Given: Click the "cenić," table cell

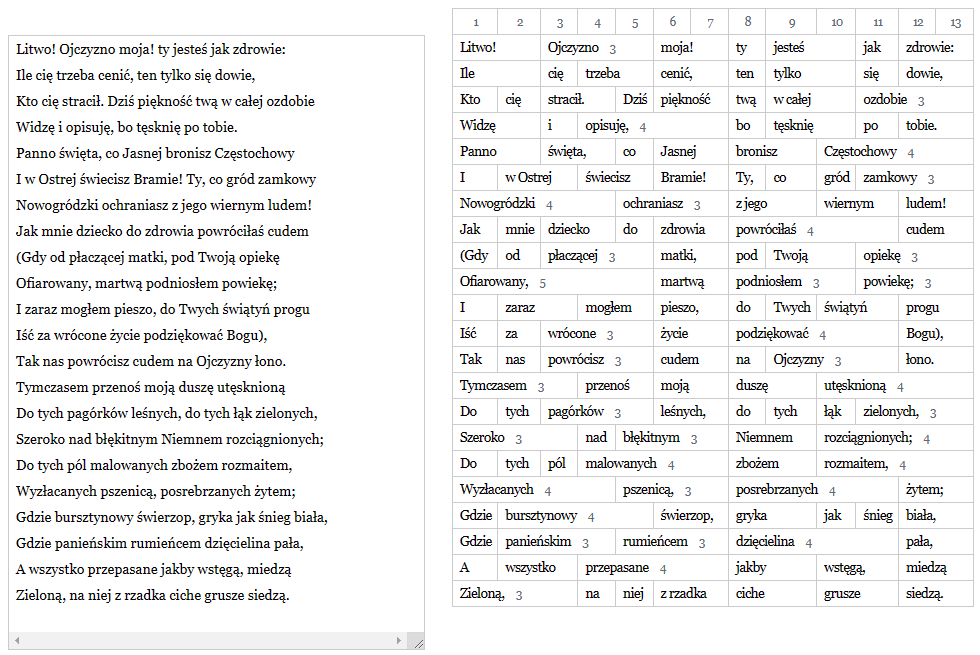Looking at the screenshot, I should [691, 74].
